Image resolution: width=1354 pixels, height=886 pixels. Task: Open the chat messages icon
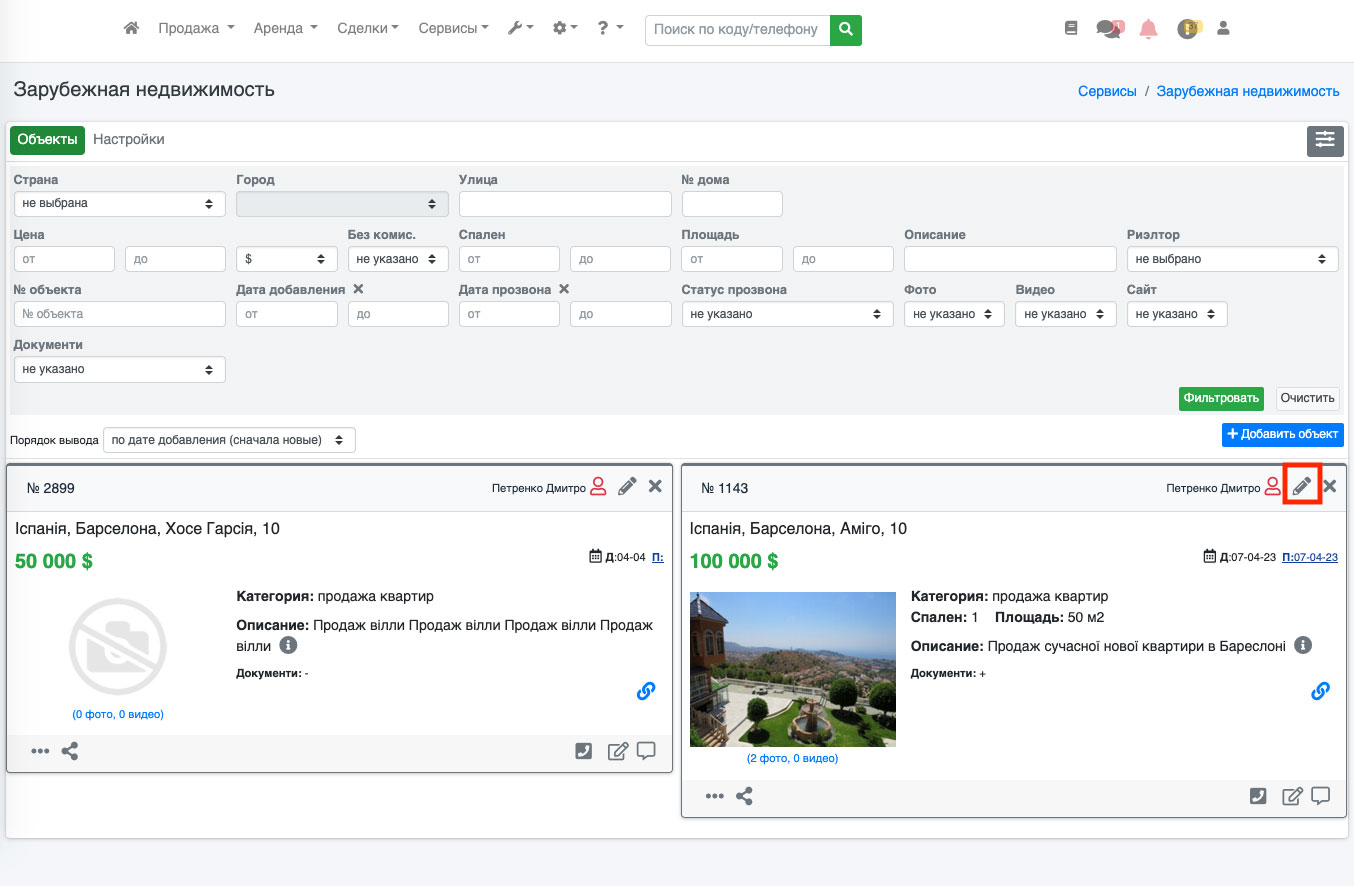tap(1108, 29)
